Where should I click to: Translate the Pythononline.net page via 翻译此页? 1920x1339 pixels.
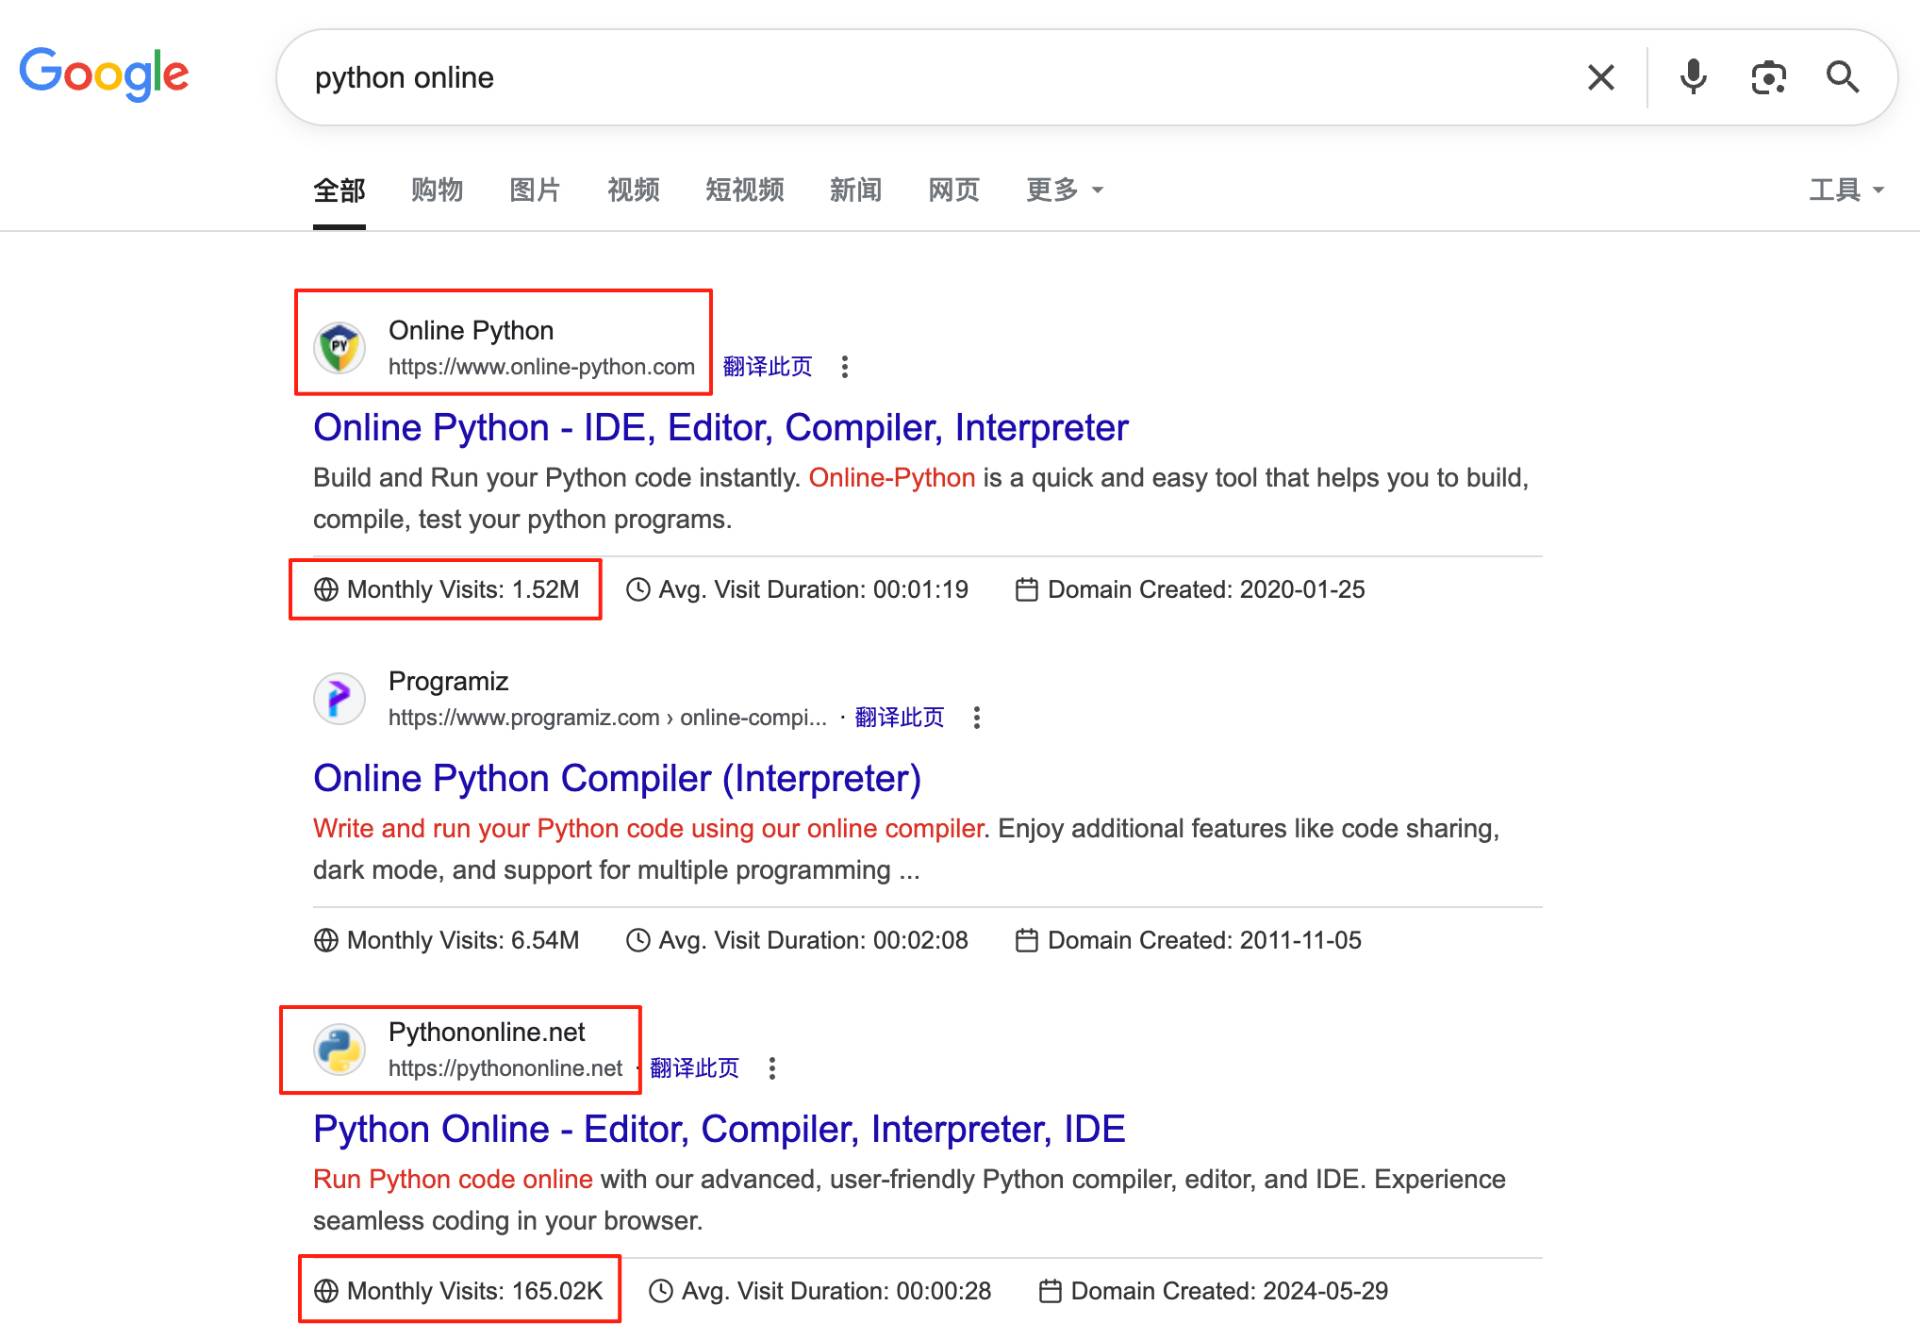point(694,1068)
